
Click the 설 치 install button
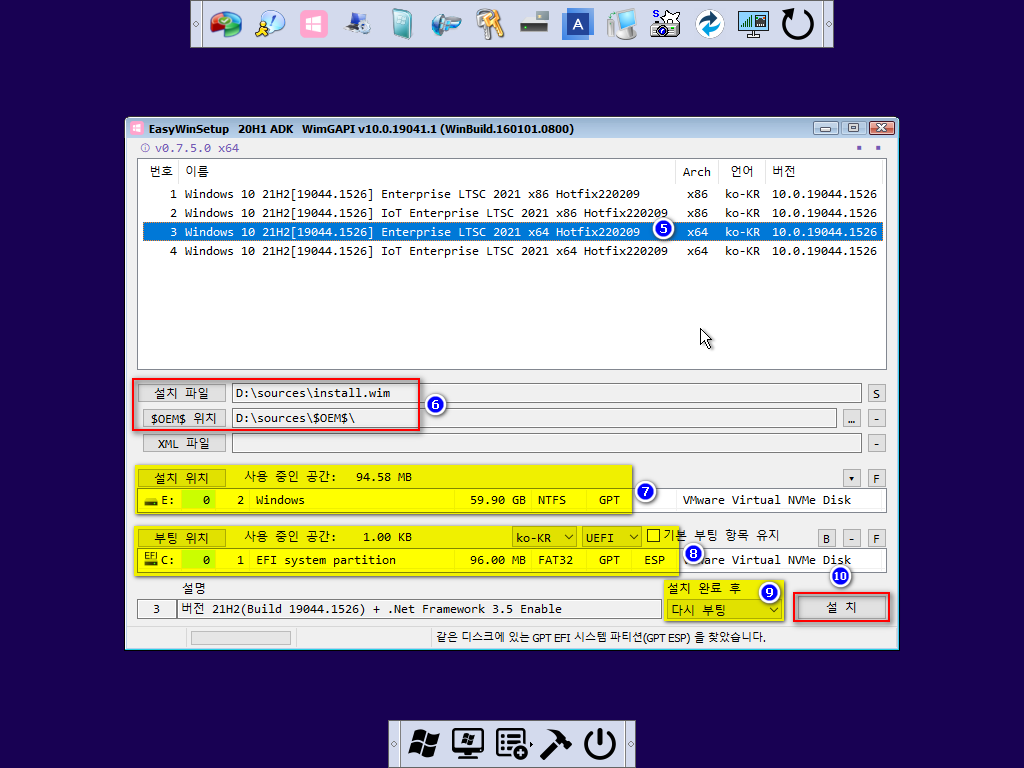tap(841, 607)
